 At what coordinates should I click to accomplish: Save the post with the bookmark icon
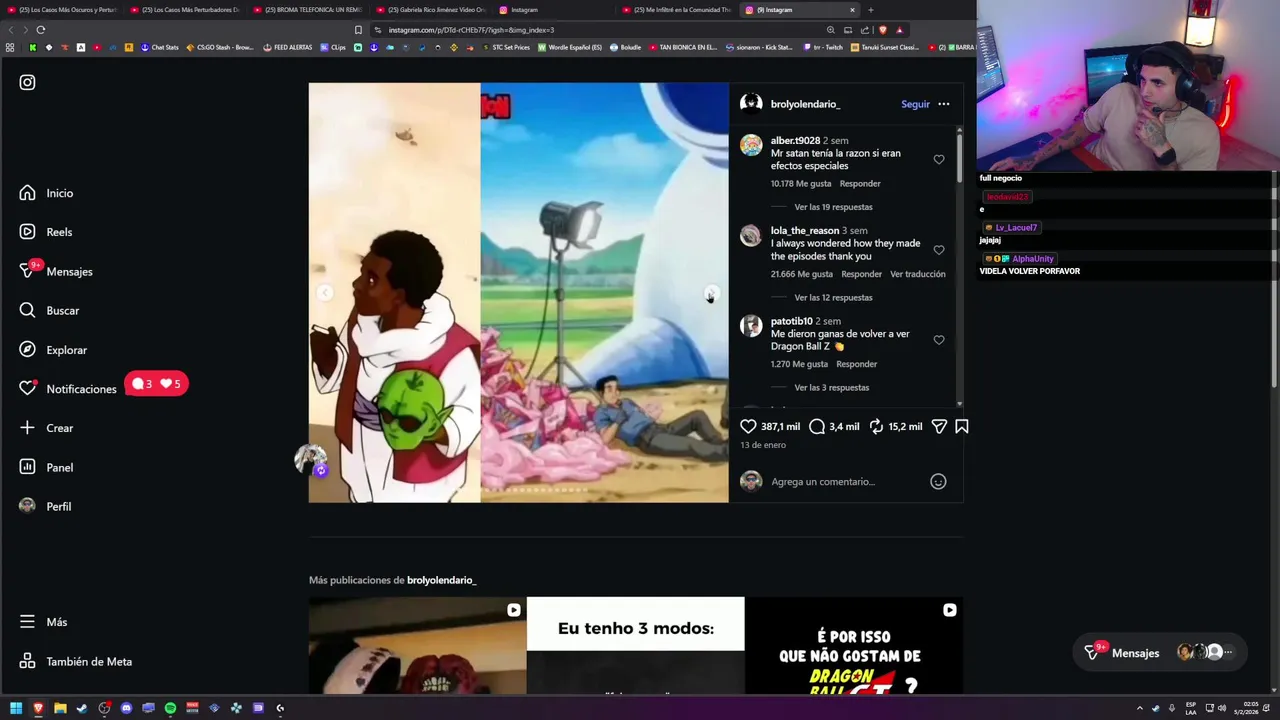point(961,426)
